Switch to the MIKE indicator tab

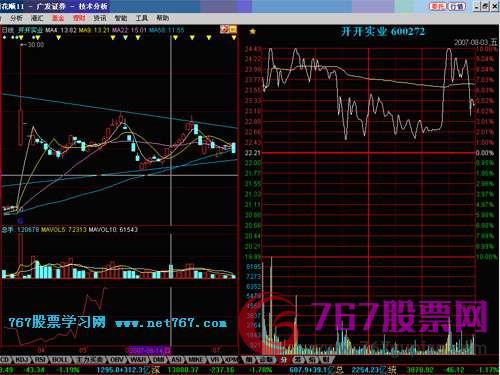(x=196, y=360)
